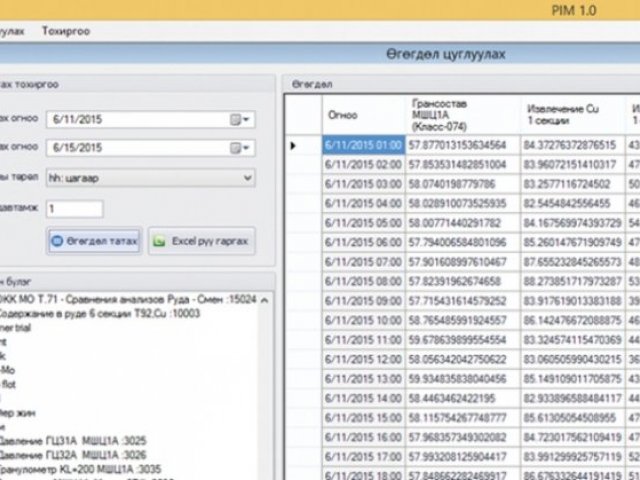Select cell value 83.2577116724502
Screen dimensions: 640x480
[x=573, y=184]
